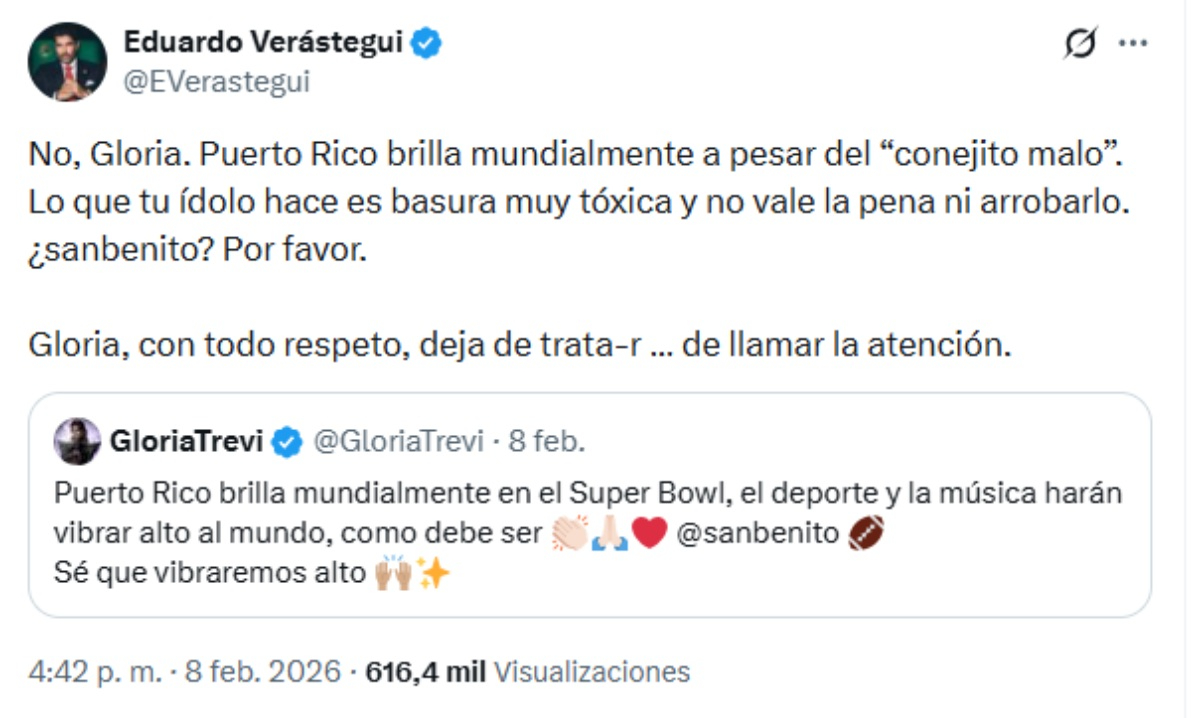Click the praying hands emoji
The height and width of the screenshot is (718, 1200).
[608, 530]
